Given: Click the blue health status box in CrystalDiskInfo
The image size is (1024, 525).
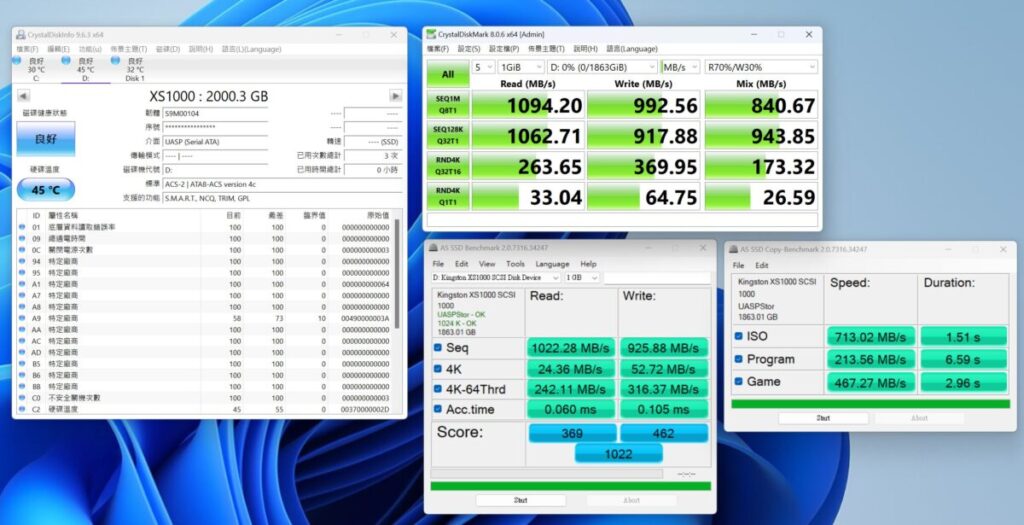Looking at the screenshot, I should coord(46,138).
